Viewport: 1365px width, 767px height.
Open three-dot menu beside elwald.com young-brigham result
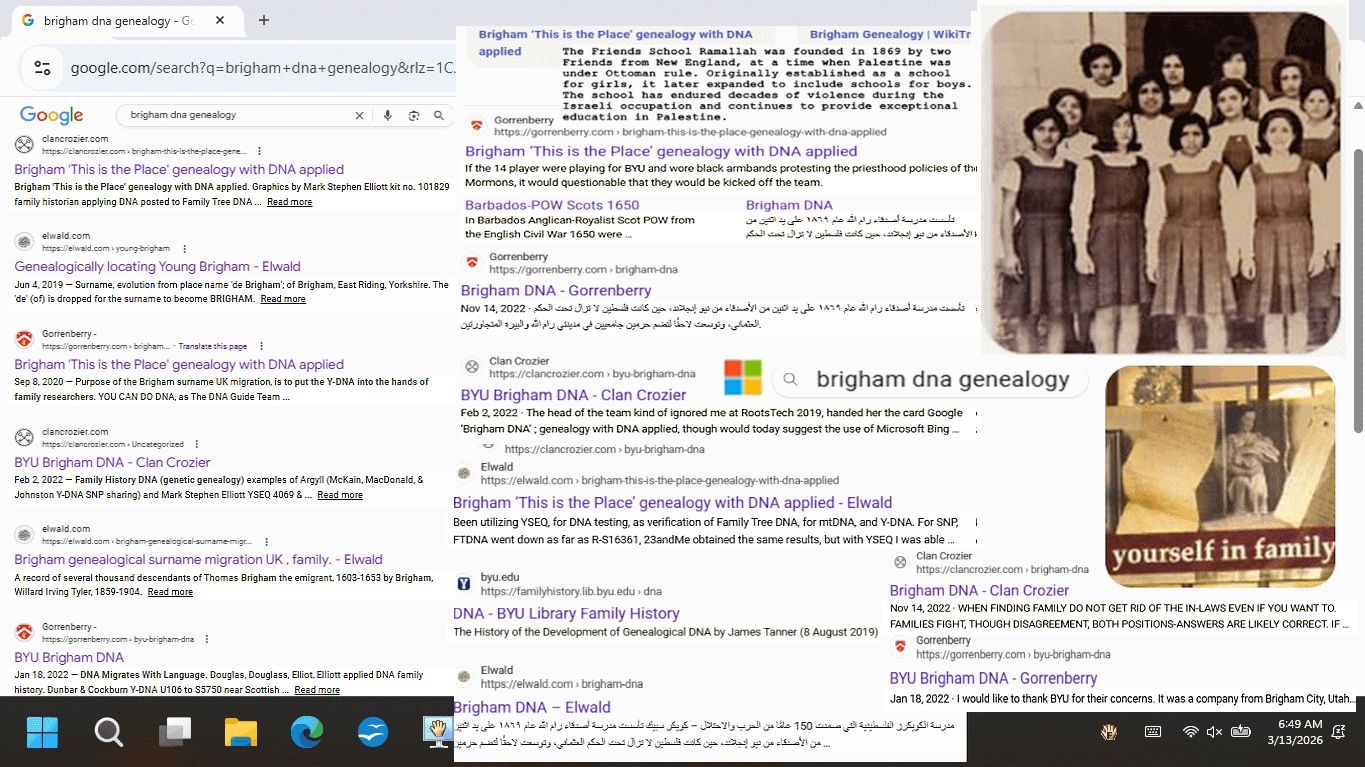pyautogui.click(x=184, y=248)
